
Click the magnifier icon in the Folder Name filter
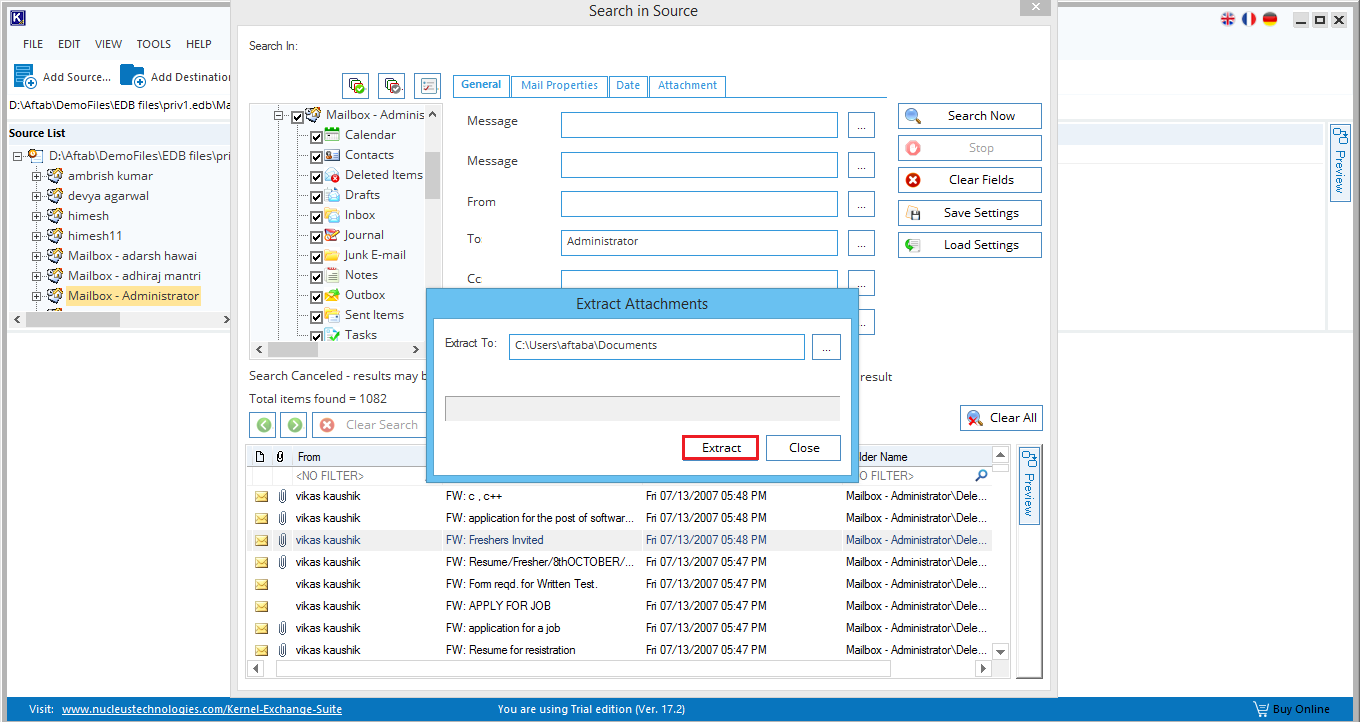[x=981, y=476]
